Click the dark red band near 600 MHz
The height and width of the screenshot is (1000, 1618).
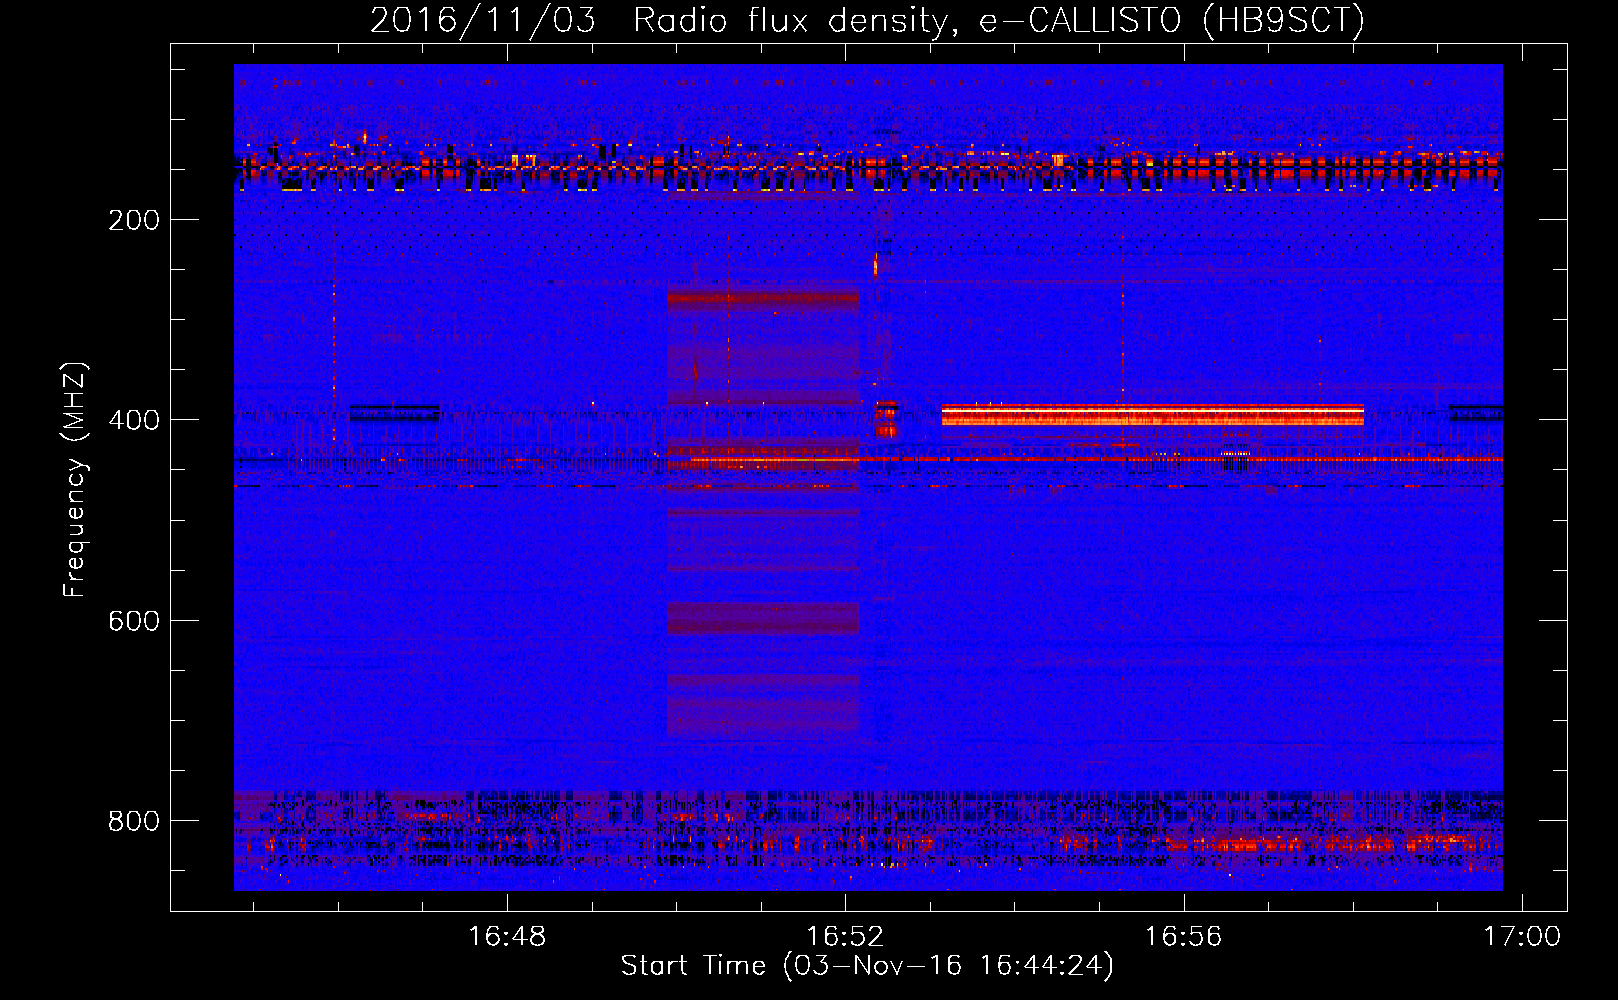pyautogui.click(x=763, y=618)
